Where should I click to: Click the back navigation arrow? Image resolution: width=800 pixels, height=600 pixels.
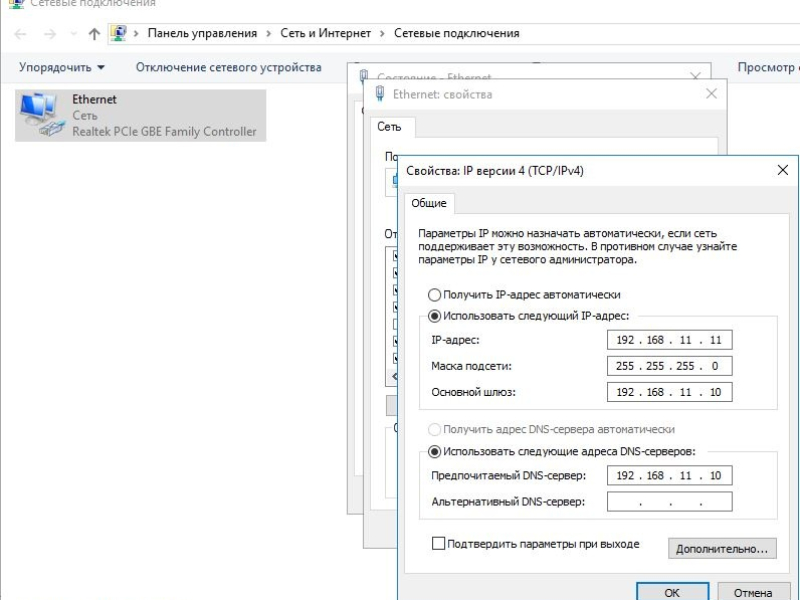(20, 34)
